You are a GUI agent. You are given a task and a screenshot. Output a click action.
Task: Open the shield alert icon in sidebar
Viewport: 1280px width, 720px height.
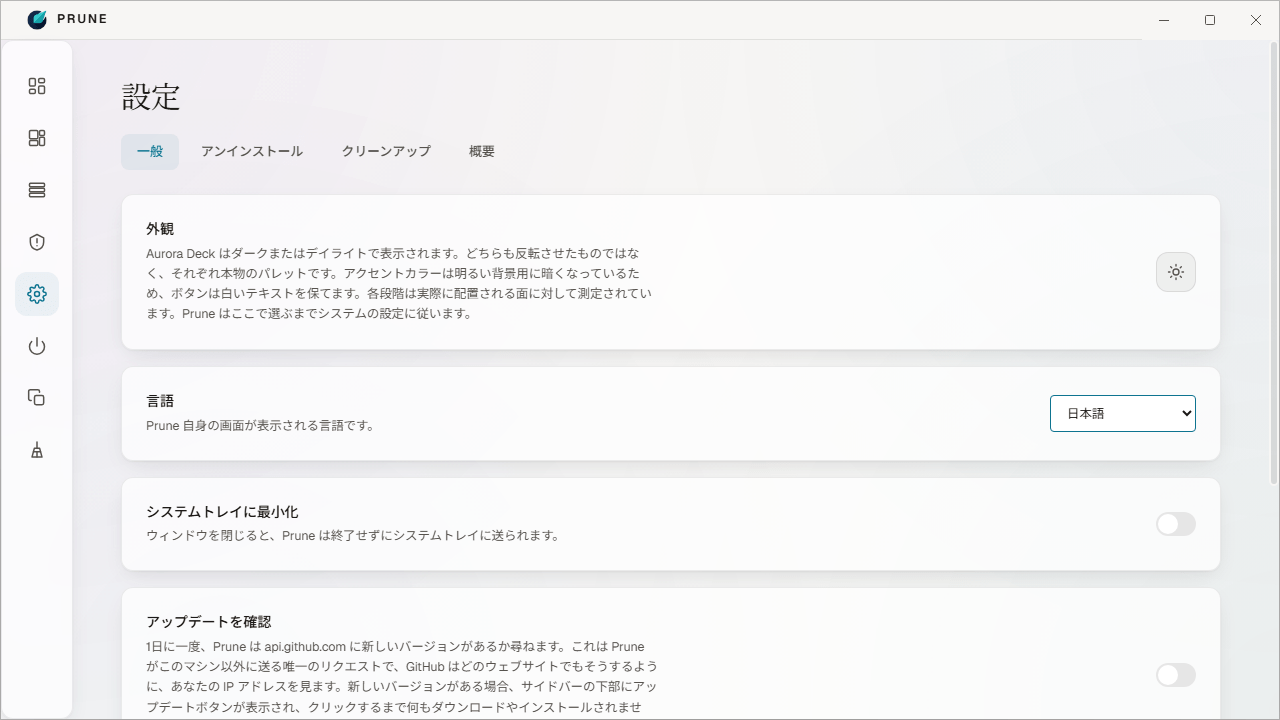pos(37,242)
